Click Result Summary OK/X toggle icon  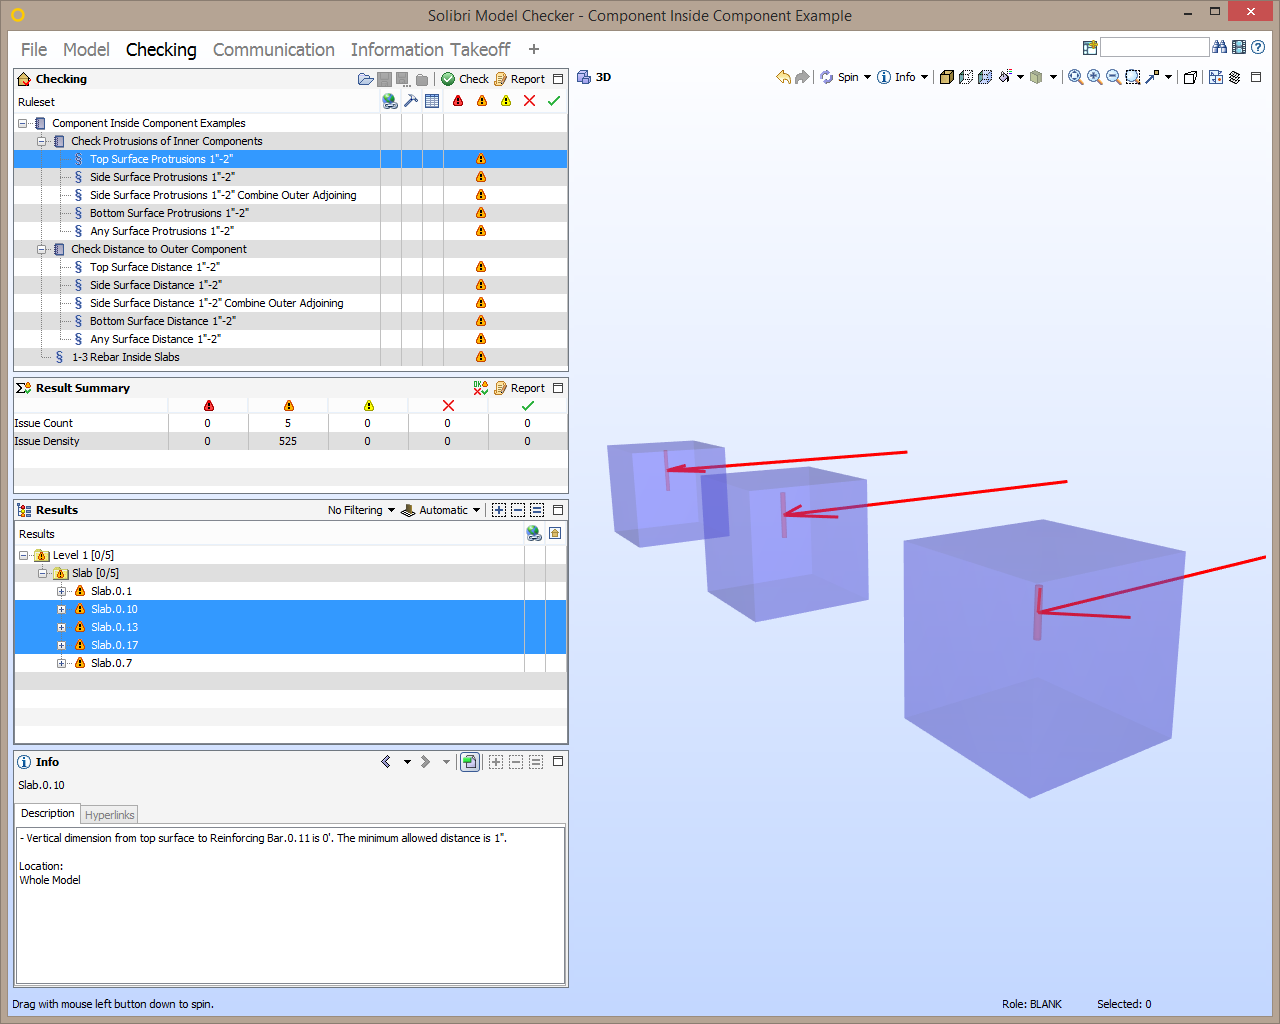coord(481,388)
